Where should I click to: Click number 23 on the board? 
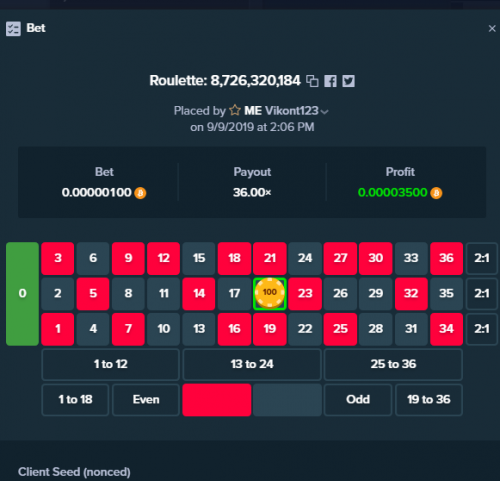tap(305, 294)
